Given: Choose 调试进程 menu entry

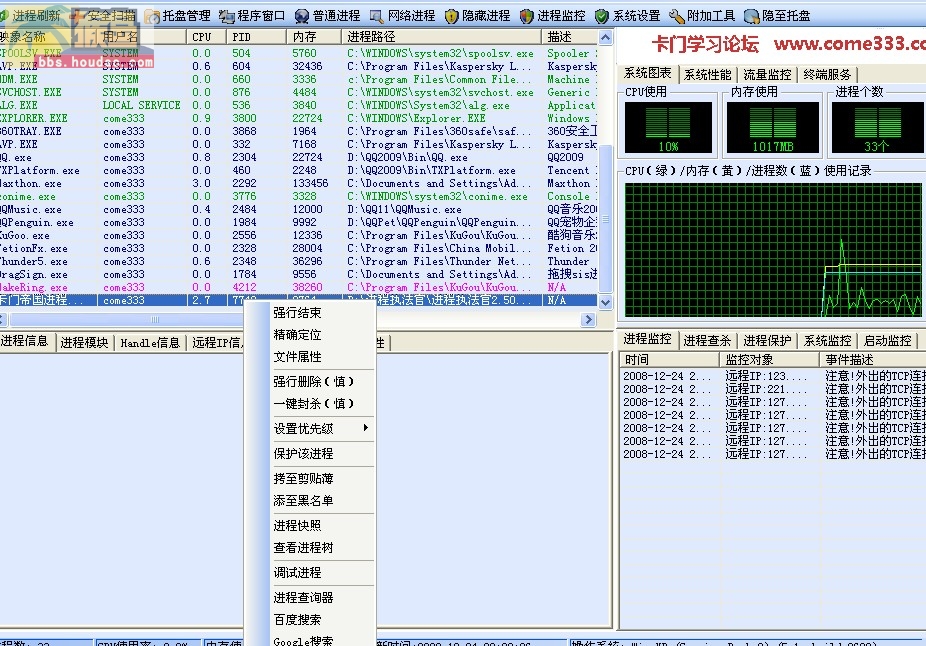Looking at the screenshot, I should (x=297, y=572).
